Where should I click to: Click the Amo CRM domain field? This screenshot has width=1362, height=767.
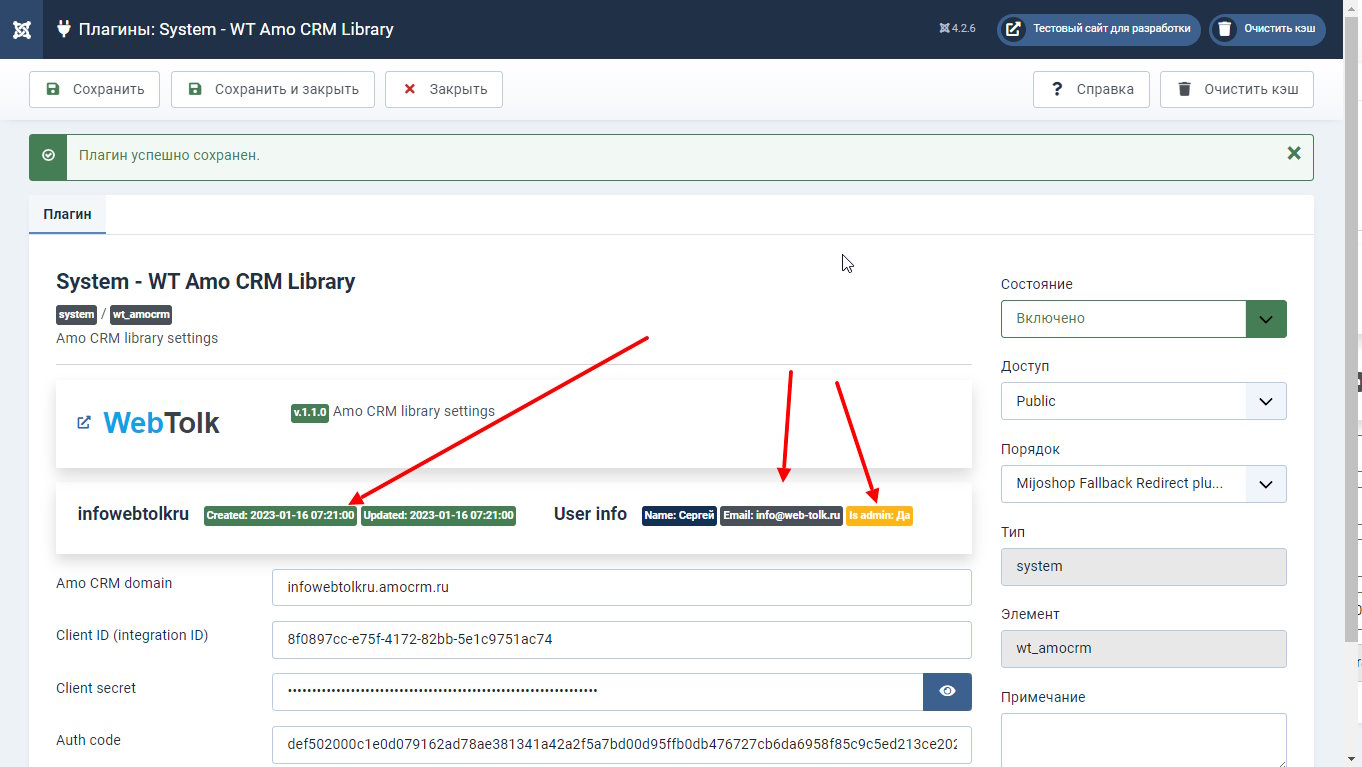coord(621,587)
